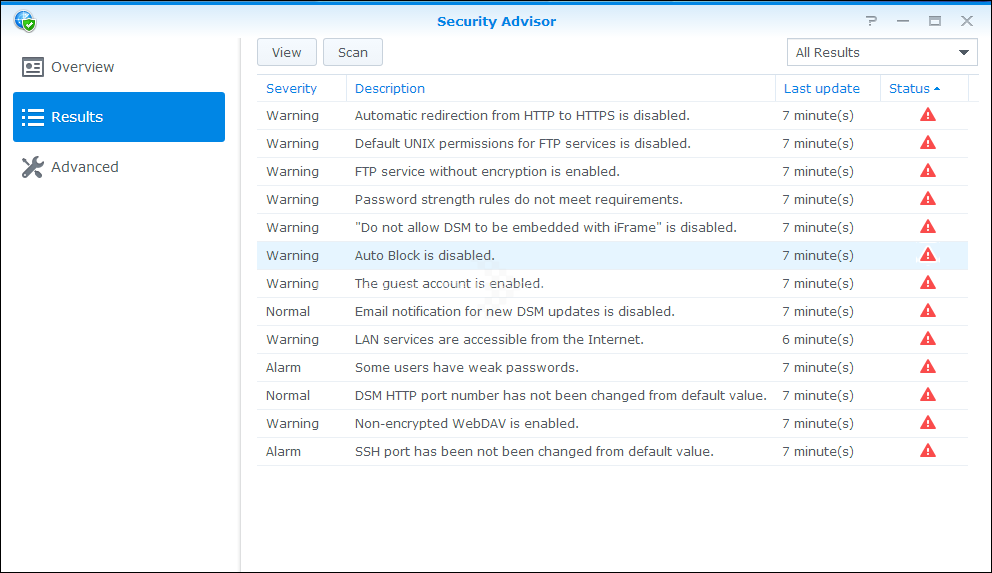Click the Advanced wrench icon
Image resolution: width=992 pixels, height=573 pixels.
tap(33, 167)
